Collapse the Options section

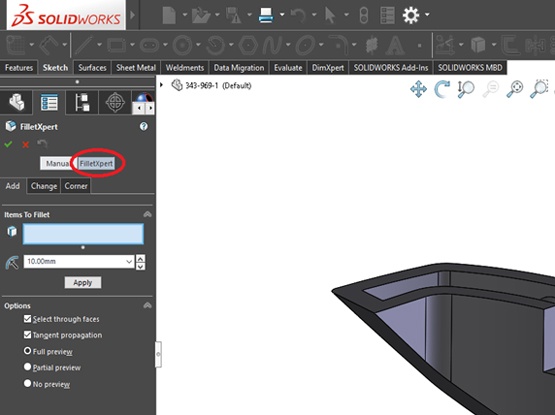pos(147,305)
